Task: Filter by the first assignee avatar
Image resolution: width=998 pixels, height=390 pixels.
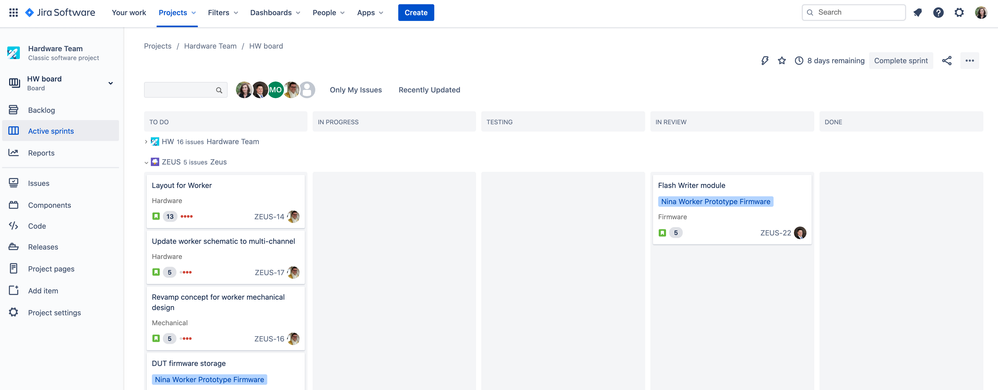Action: pos(244,90)
